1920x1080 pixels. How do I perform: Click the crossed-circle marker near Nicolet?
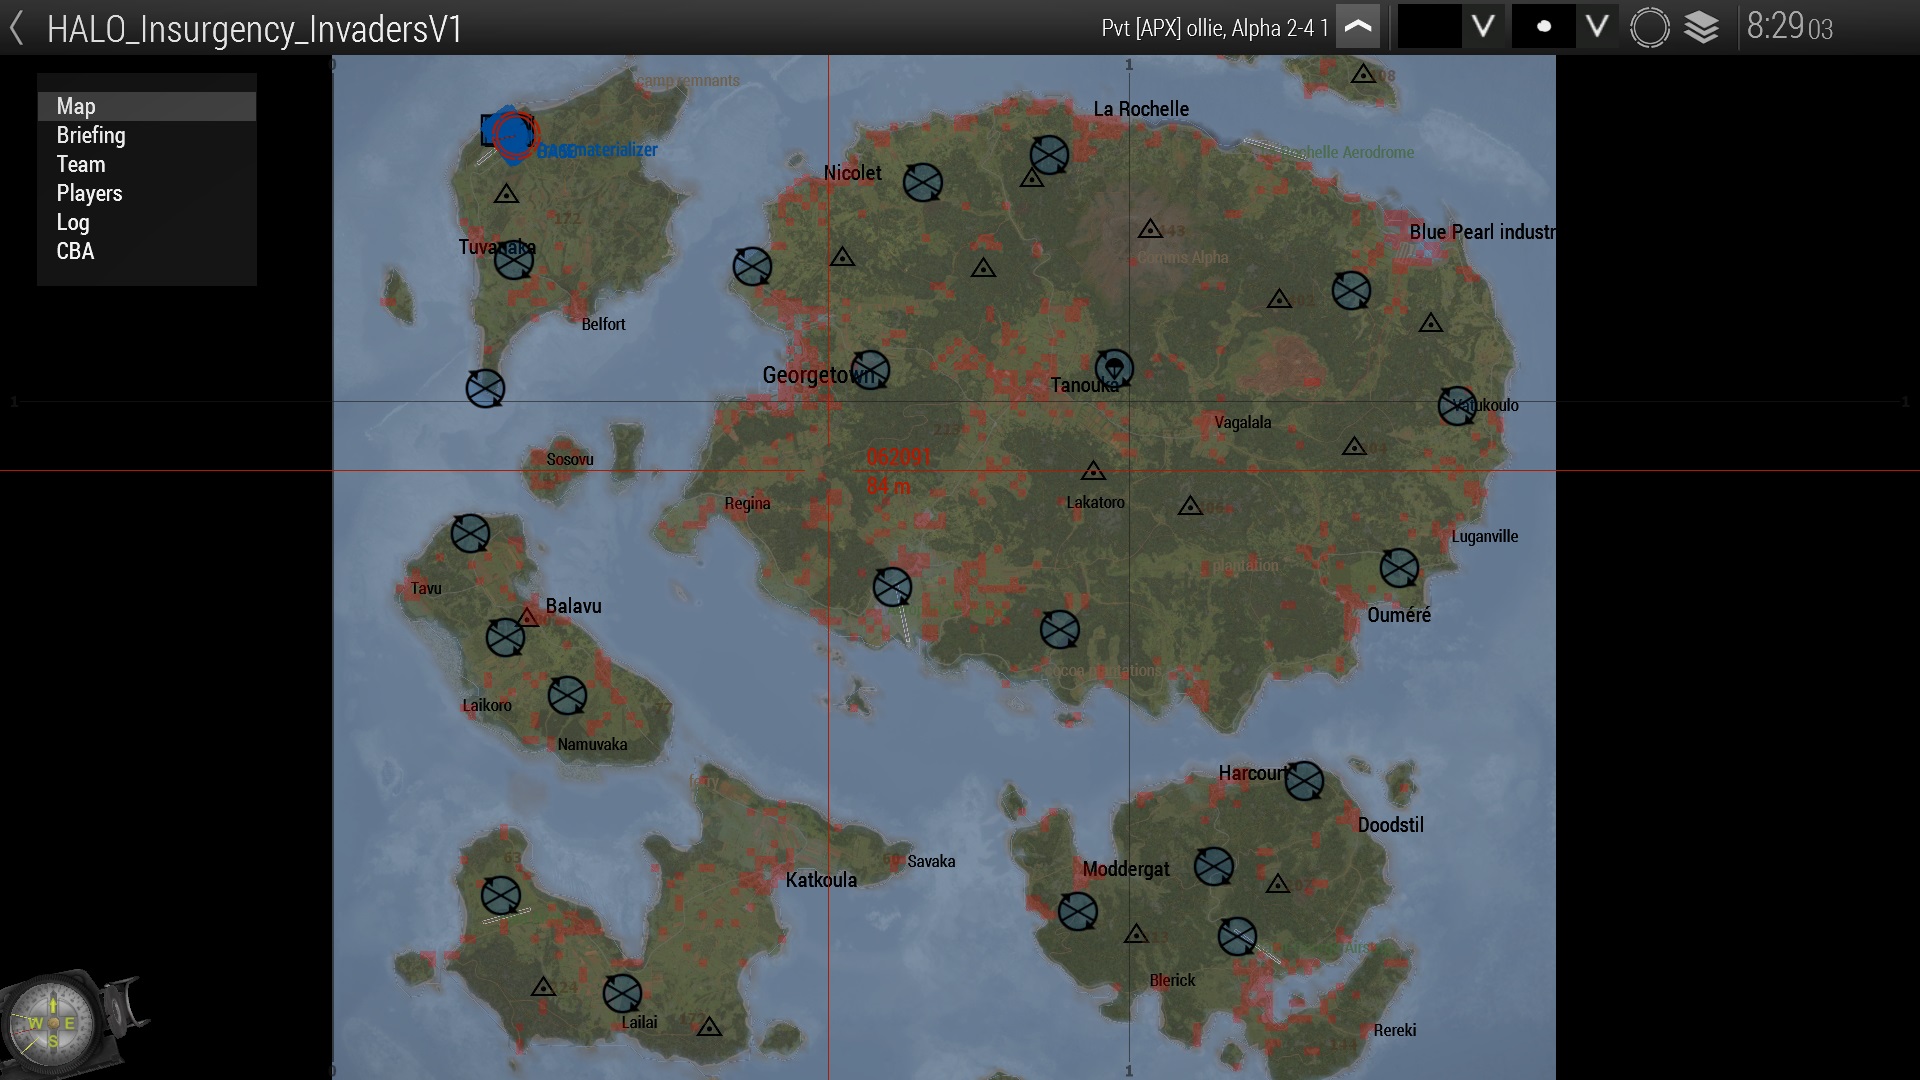(x=922, y=182)
